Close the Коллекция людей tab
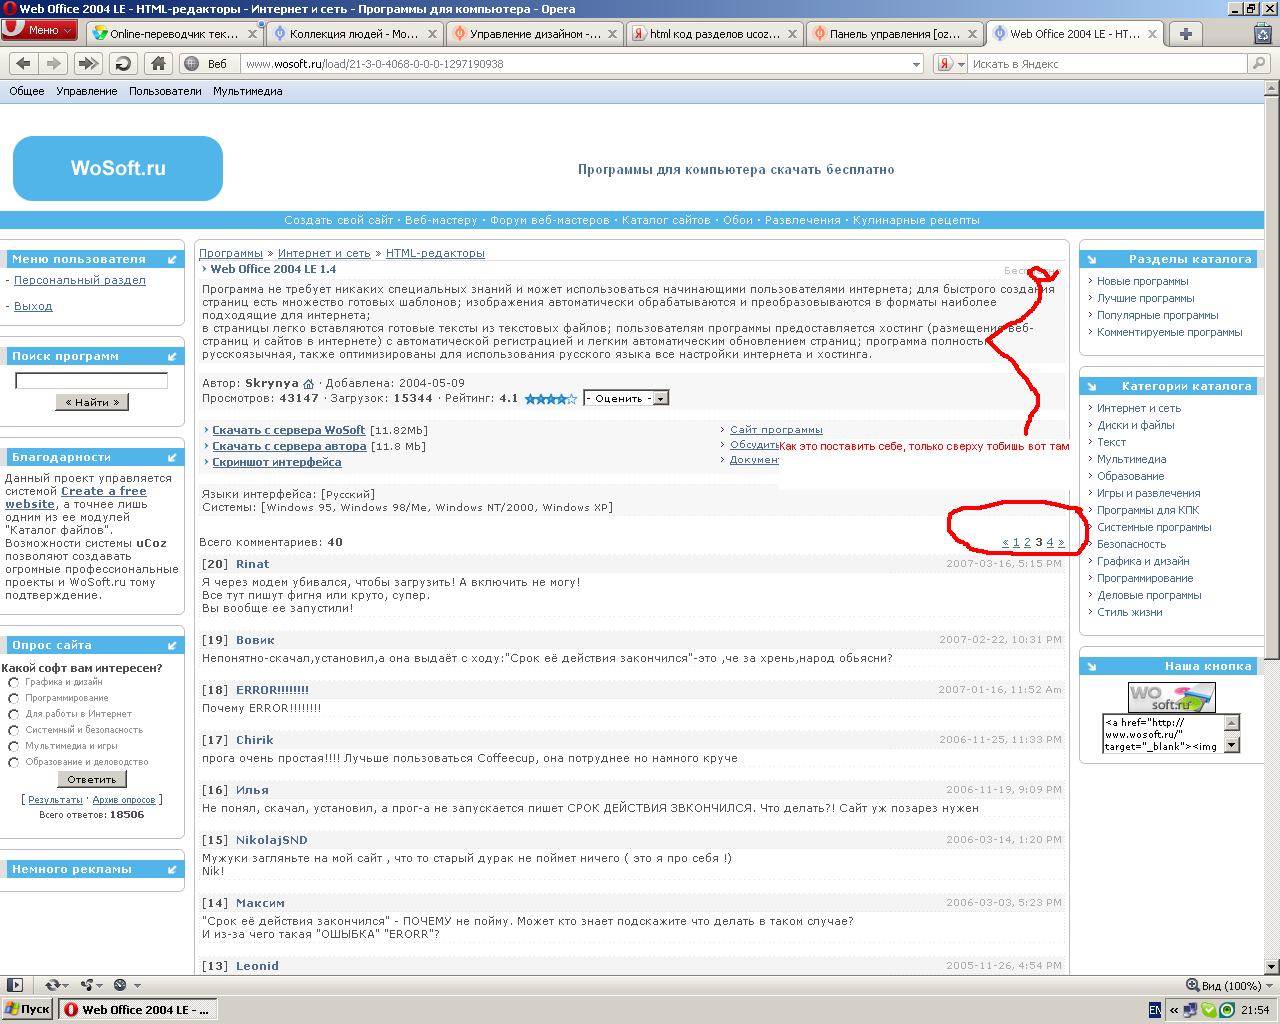 pos(432,33)
